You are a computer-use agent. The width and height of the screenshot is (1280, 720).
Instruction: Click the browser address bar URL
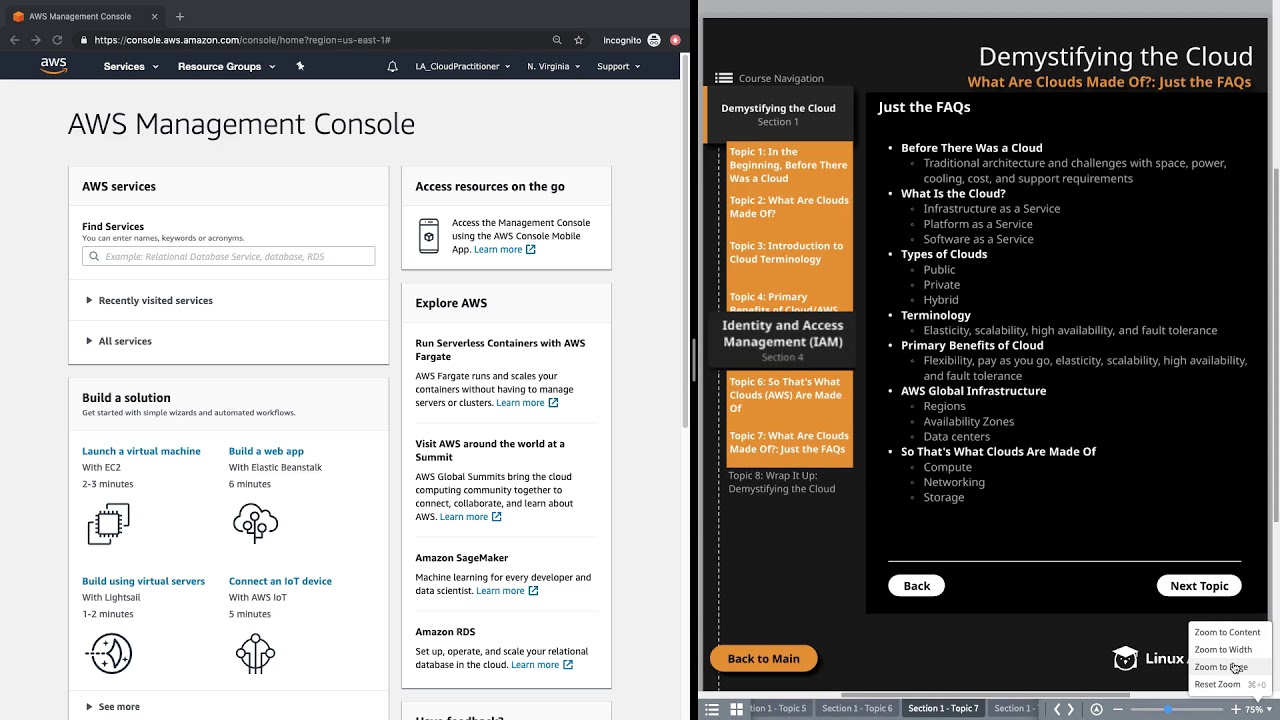tap(242, 40)
